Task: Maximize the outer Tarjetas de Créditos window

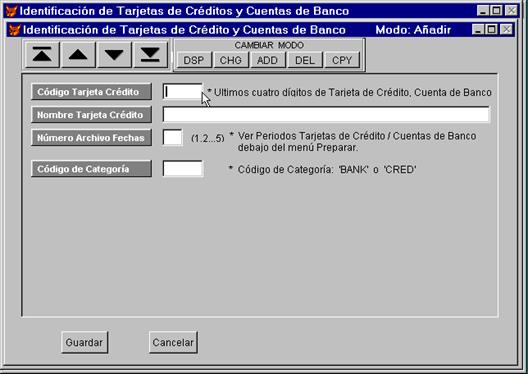Action: pos(496,11)
